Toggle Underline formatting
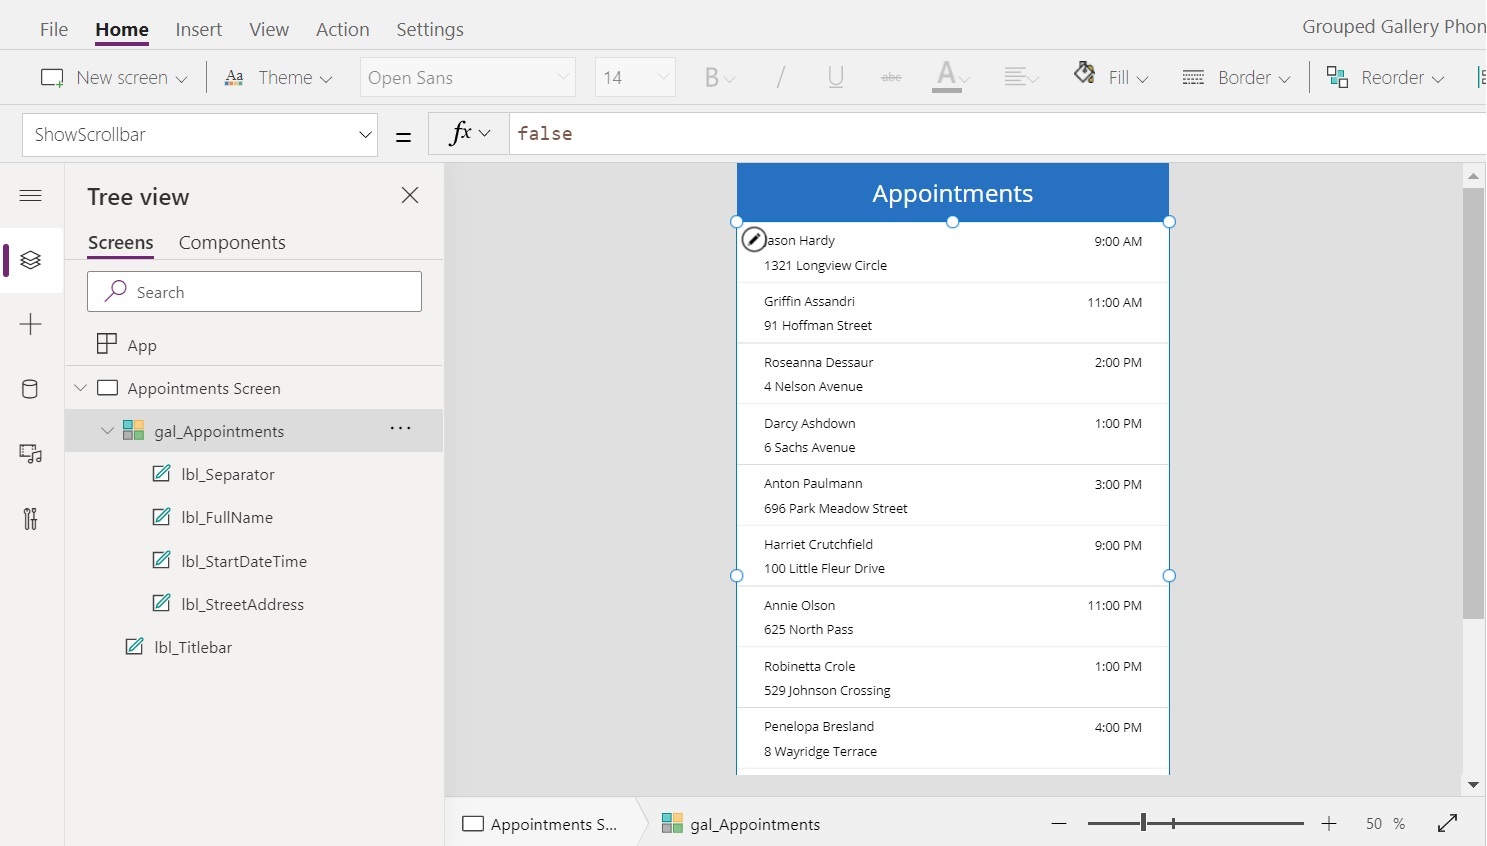Screen dimensions: 1487x846 point(836,77)
